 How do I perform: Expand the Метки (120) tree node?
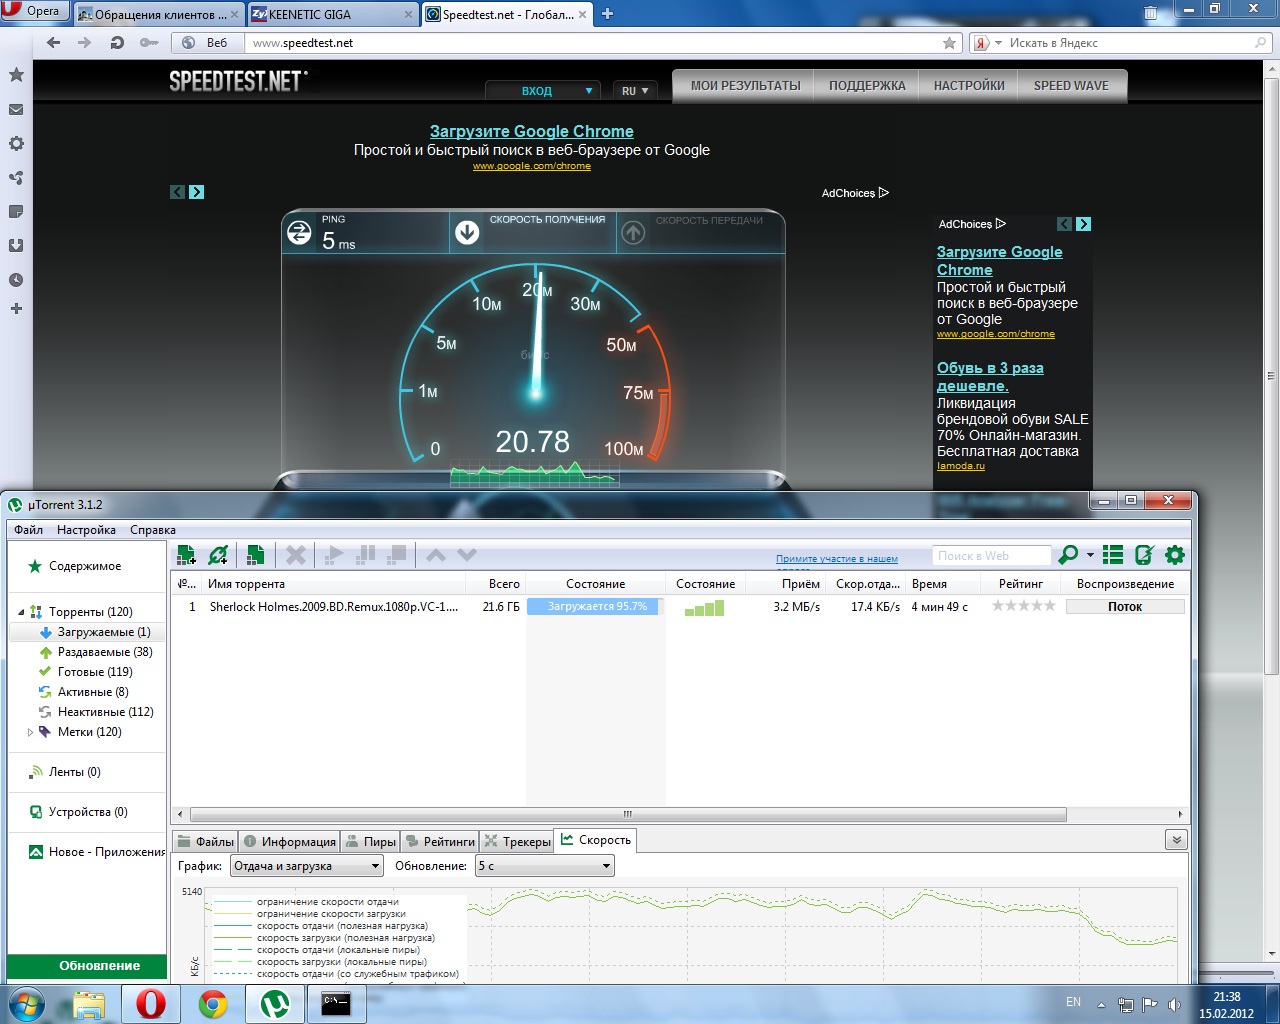point(30,732)
